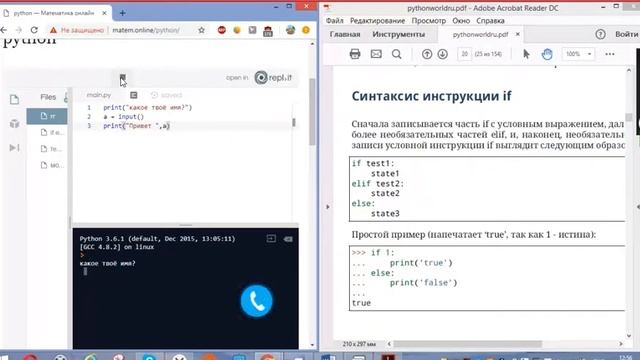Viewport: 640px width, 360px height.
Task: Click the layout icon next to main.py
Action: (133, 95)
